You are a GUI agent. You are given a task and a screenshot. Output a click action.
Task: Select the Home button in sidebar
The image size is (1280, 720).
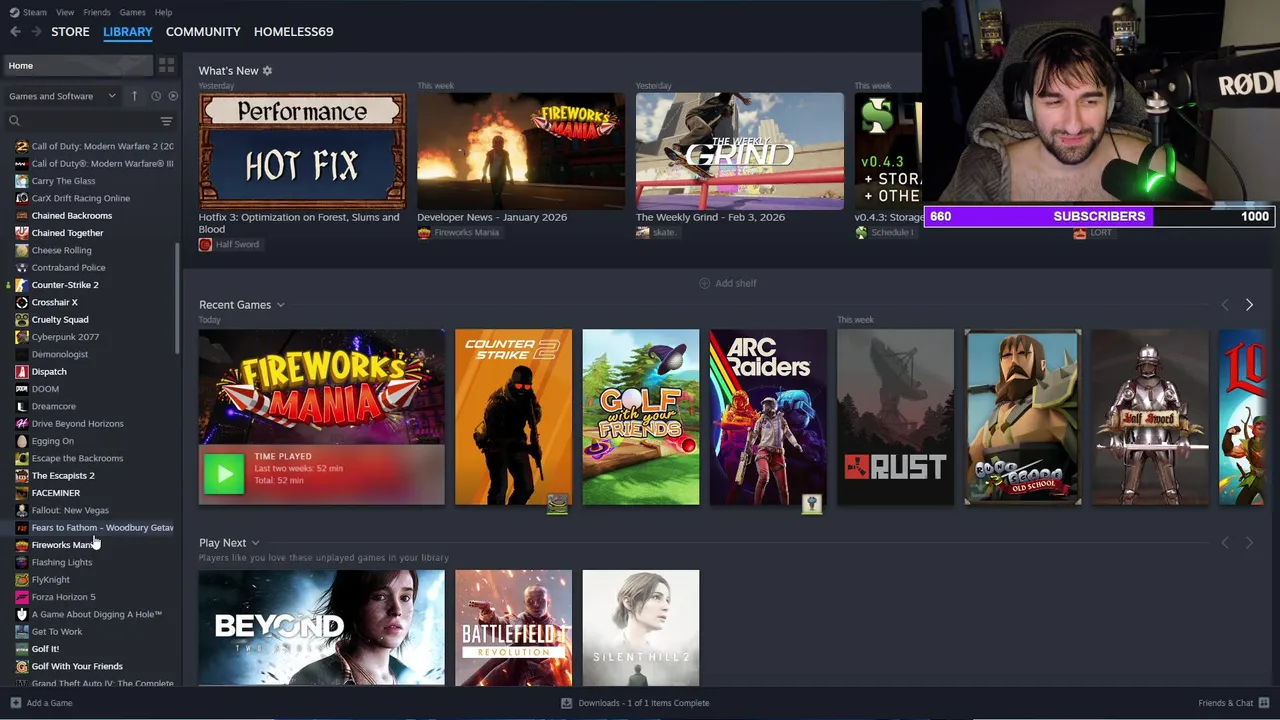(78, 65)
